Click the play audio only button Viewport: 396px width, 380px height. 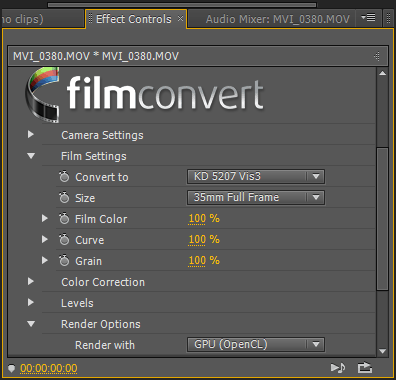338,368
